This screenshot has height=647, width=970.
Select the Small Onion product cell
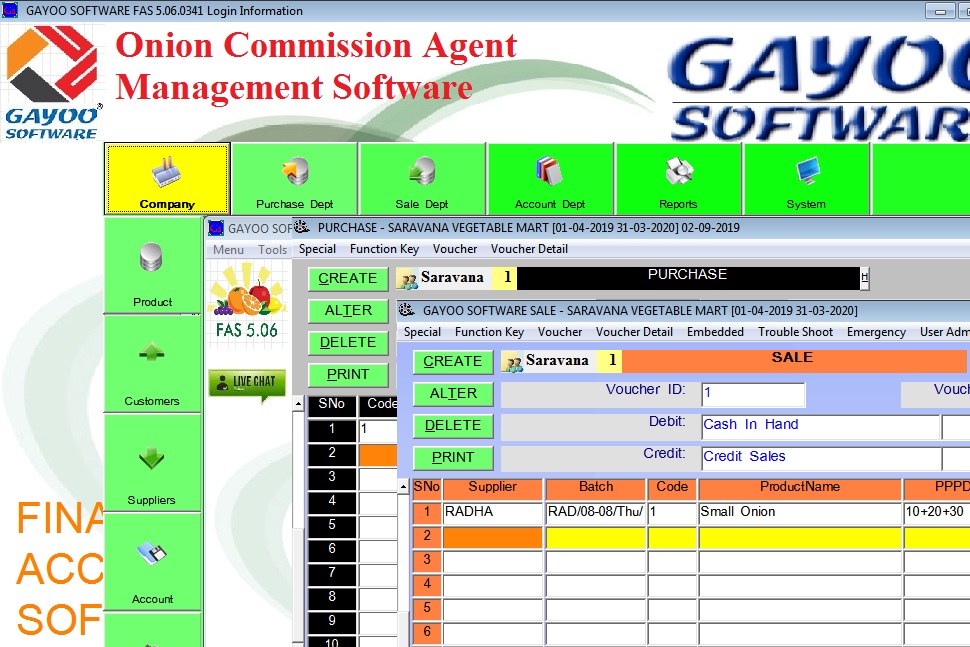pyautogui.click(x=800, y=512)
